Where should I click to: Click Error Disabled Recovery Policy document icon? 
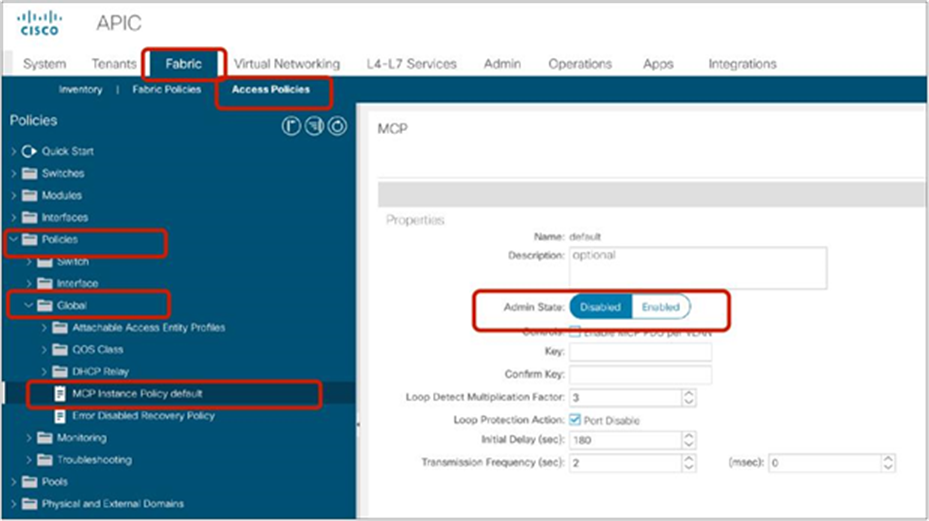coord(59,416)
